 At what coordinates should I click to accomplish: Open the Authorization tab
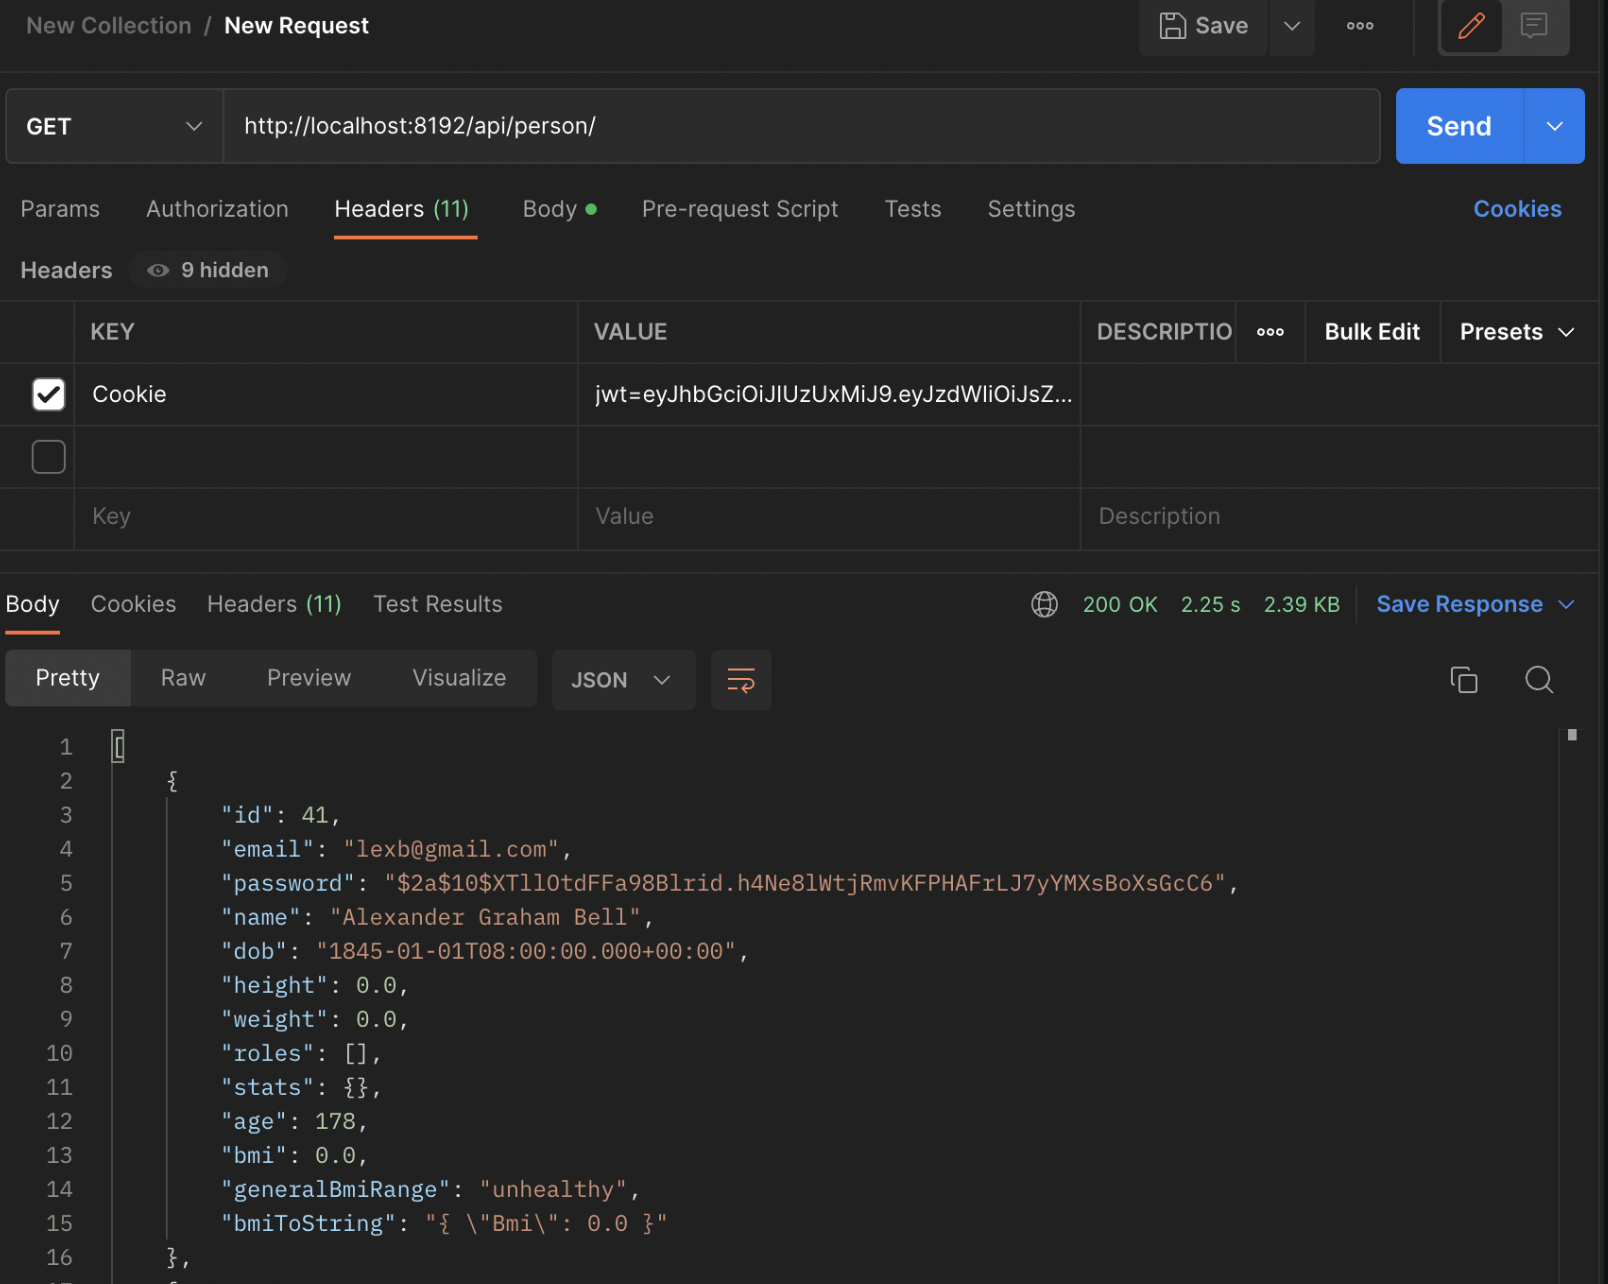[217, 209]
